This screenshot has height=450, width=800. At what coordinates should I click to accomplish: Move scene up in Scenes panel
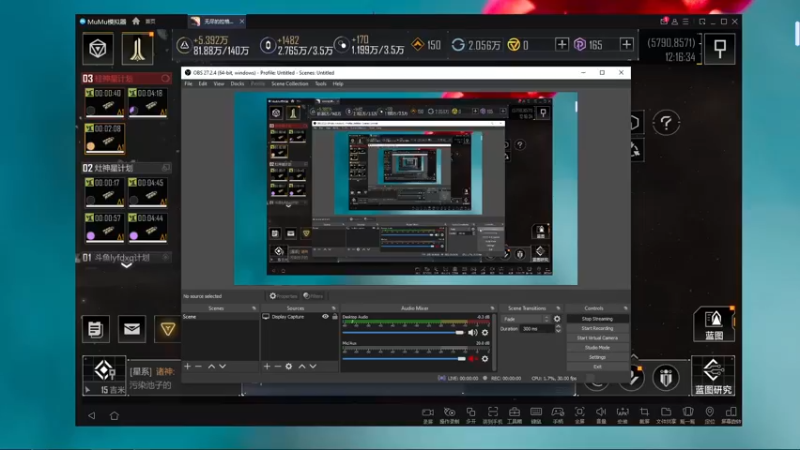[211, 366]
